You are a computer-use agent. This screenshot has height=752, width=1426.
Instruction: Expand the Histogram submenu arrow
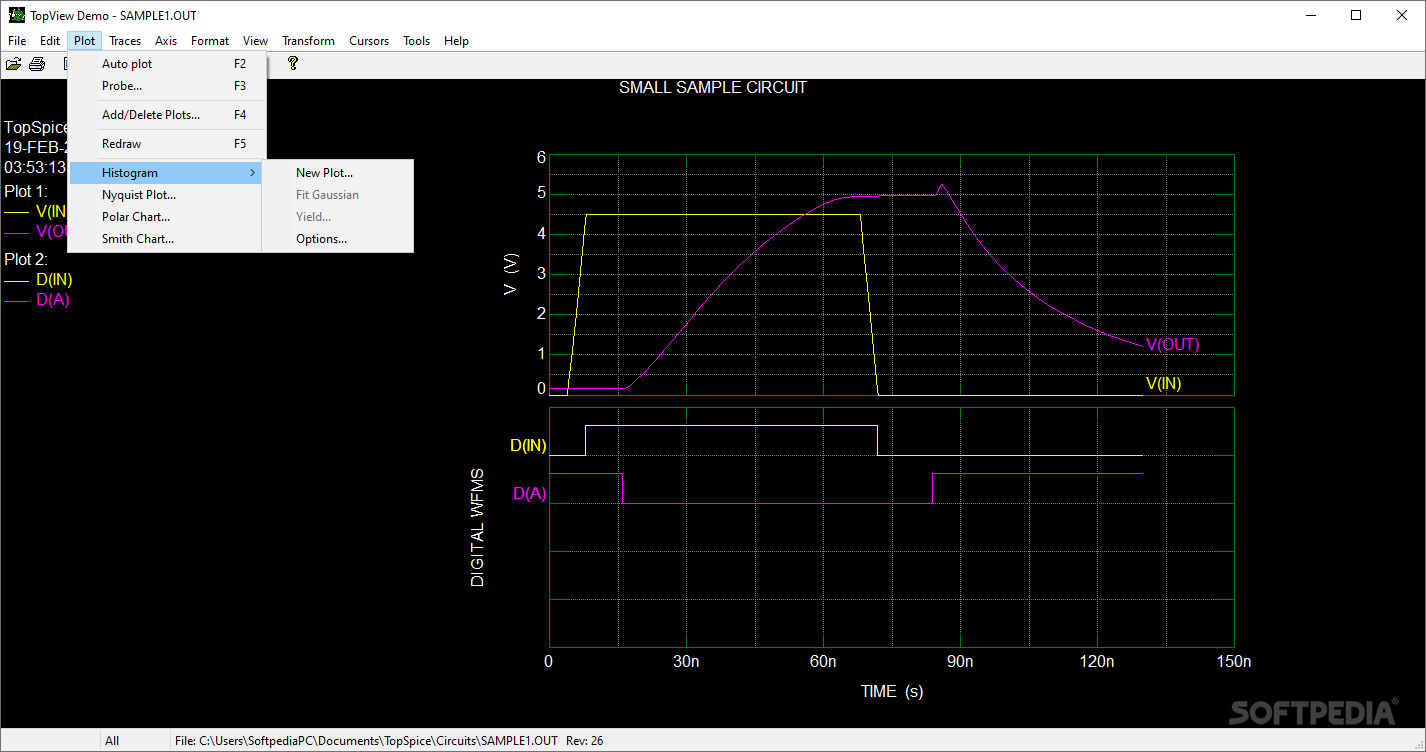pyautogui.click(x=253, y=173)
